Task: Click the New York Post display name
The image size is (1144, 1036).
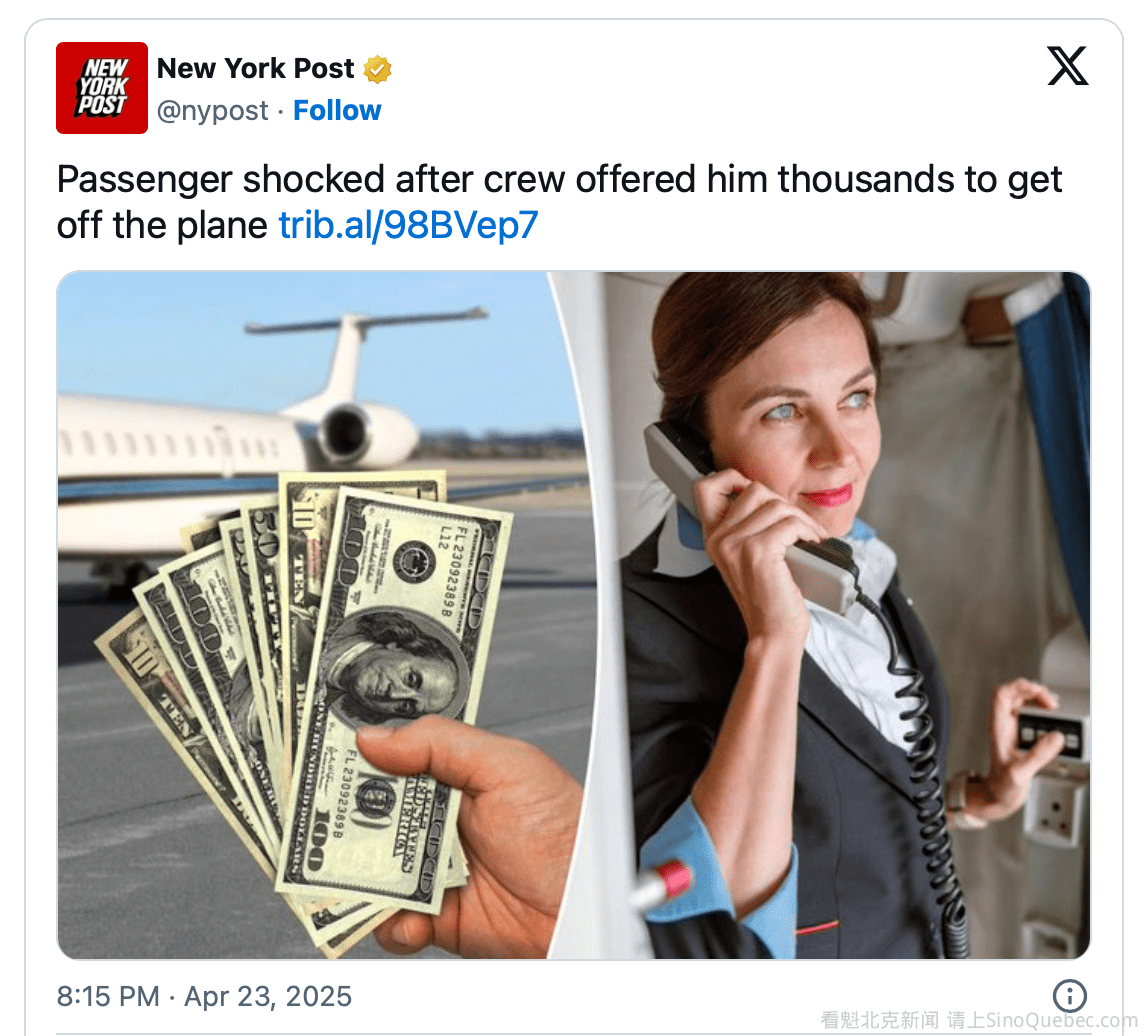Action: pos(255,69)
